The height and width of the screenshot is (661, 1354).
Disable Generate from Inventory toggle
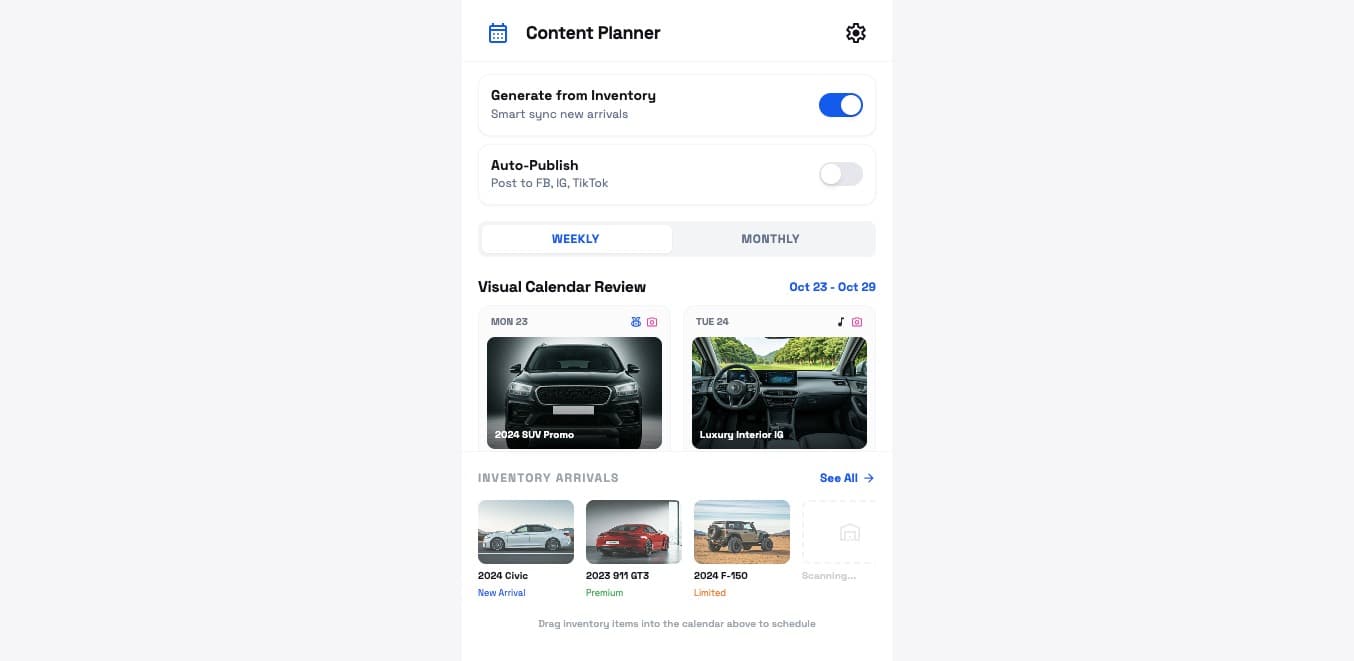tap(840, 105)
